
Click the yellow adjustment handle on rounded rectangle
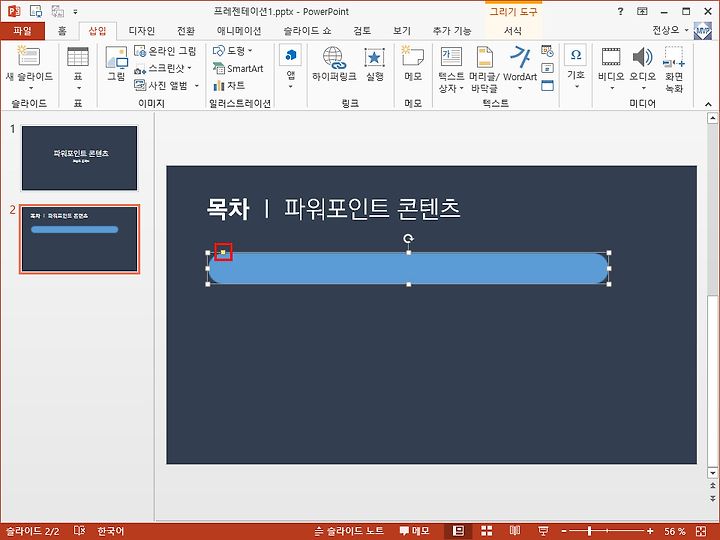223,252
